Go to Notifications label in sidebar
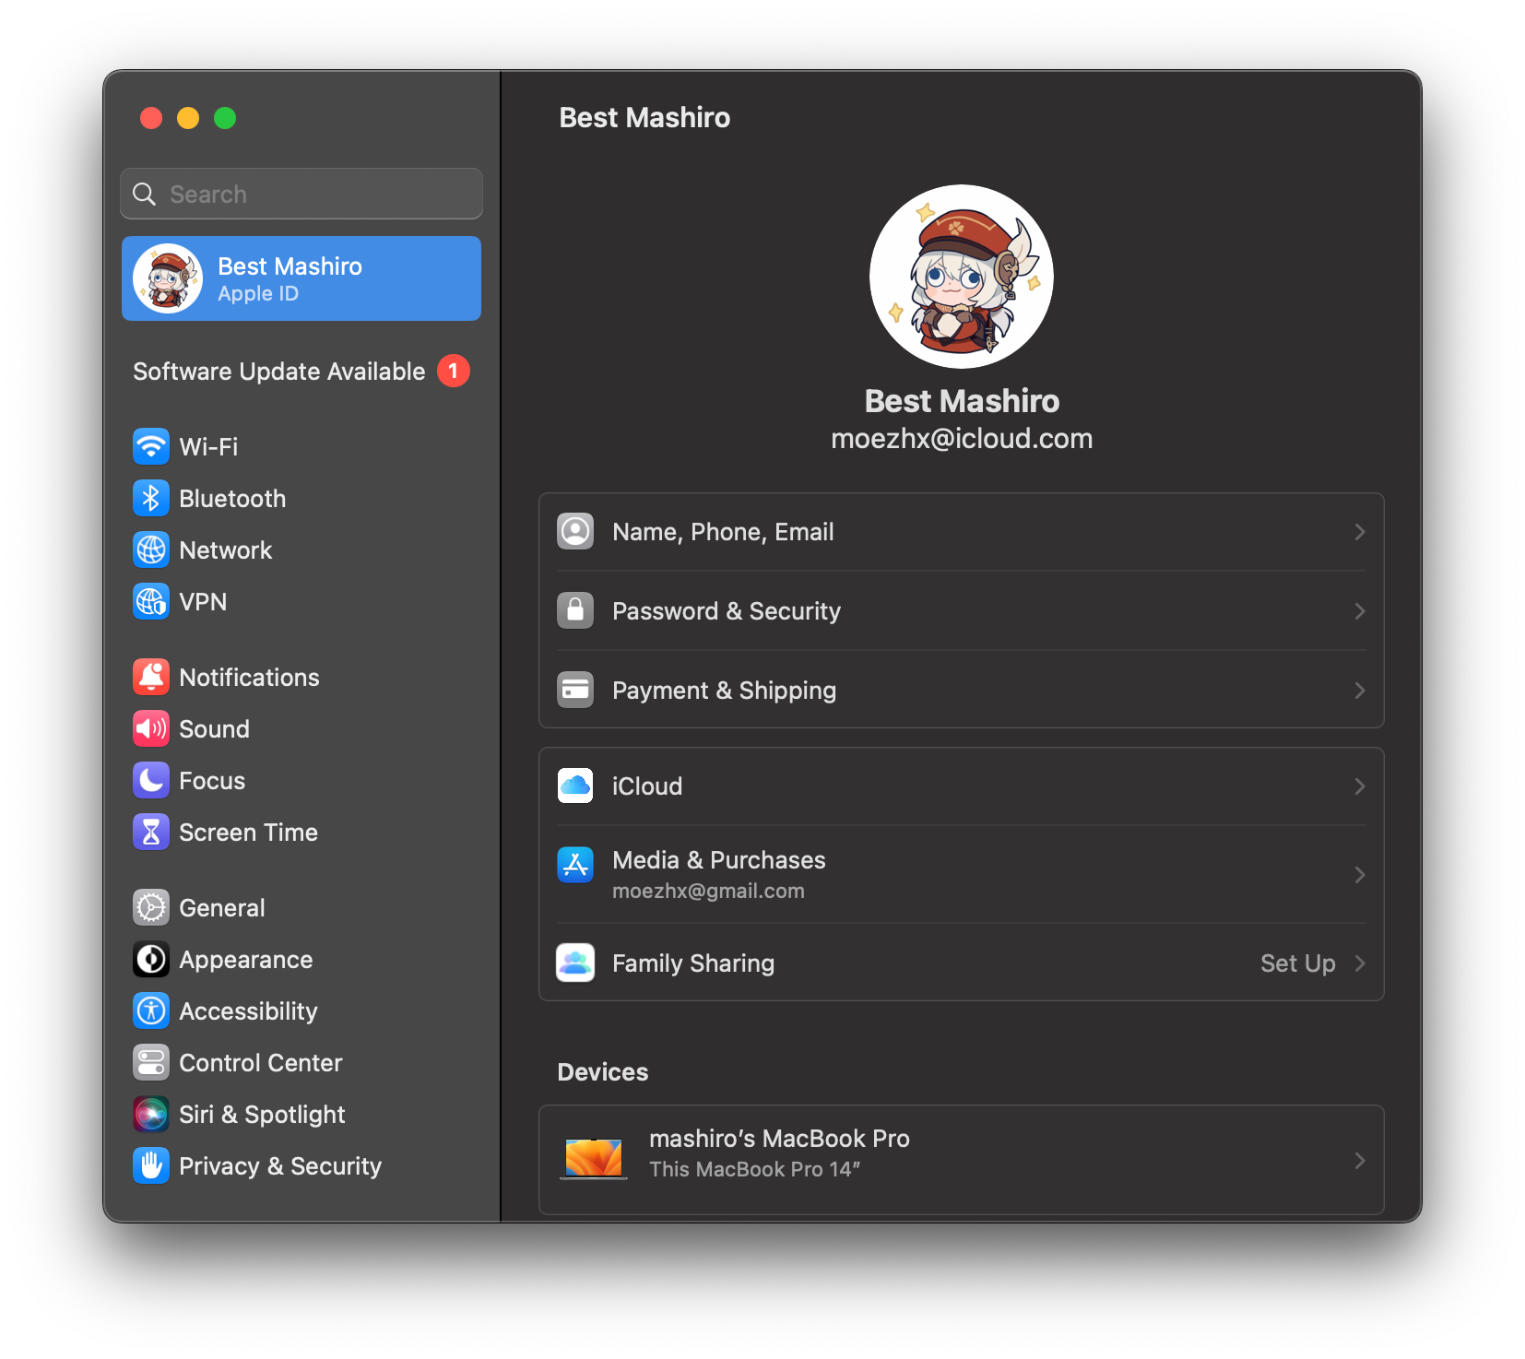The height and width of the screenshot is (1359, 1525). (x=249, y=677)
